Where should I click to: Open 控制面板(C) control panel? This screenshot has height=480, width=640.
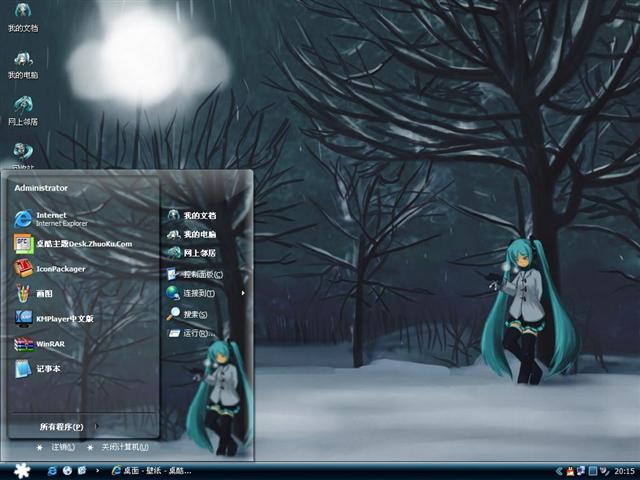click(195, 274)
